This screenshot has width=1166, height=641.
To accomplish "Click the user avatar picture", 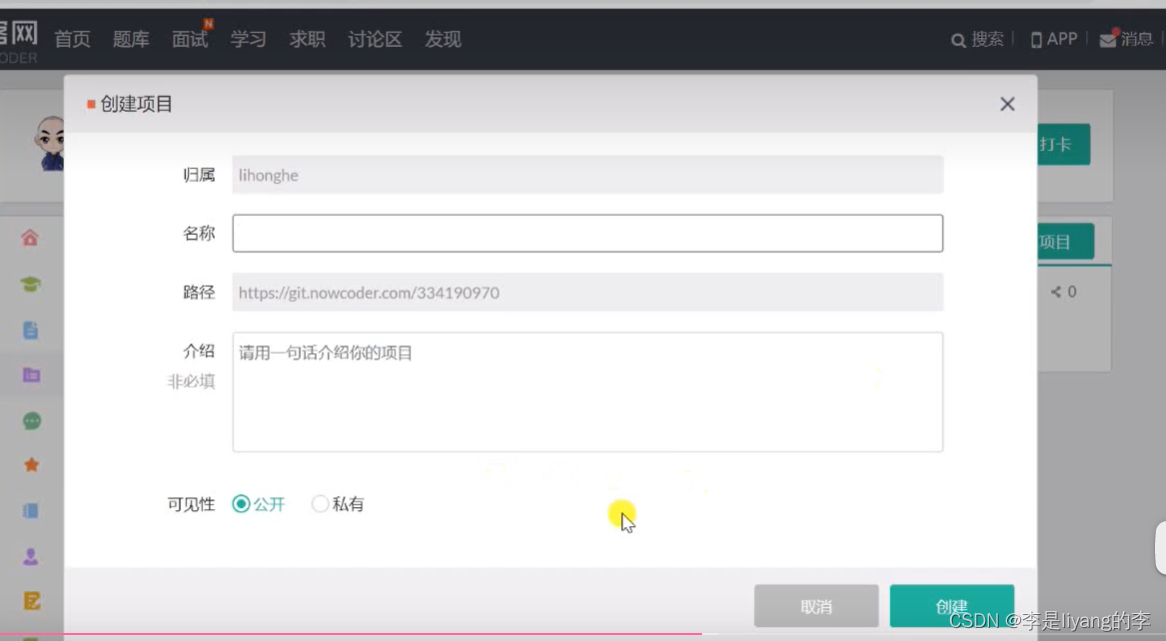I will [x=49, y=144].
